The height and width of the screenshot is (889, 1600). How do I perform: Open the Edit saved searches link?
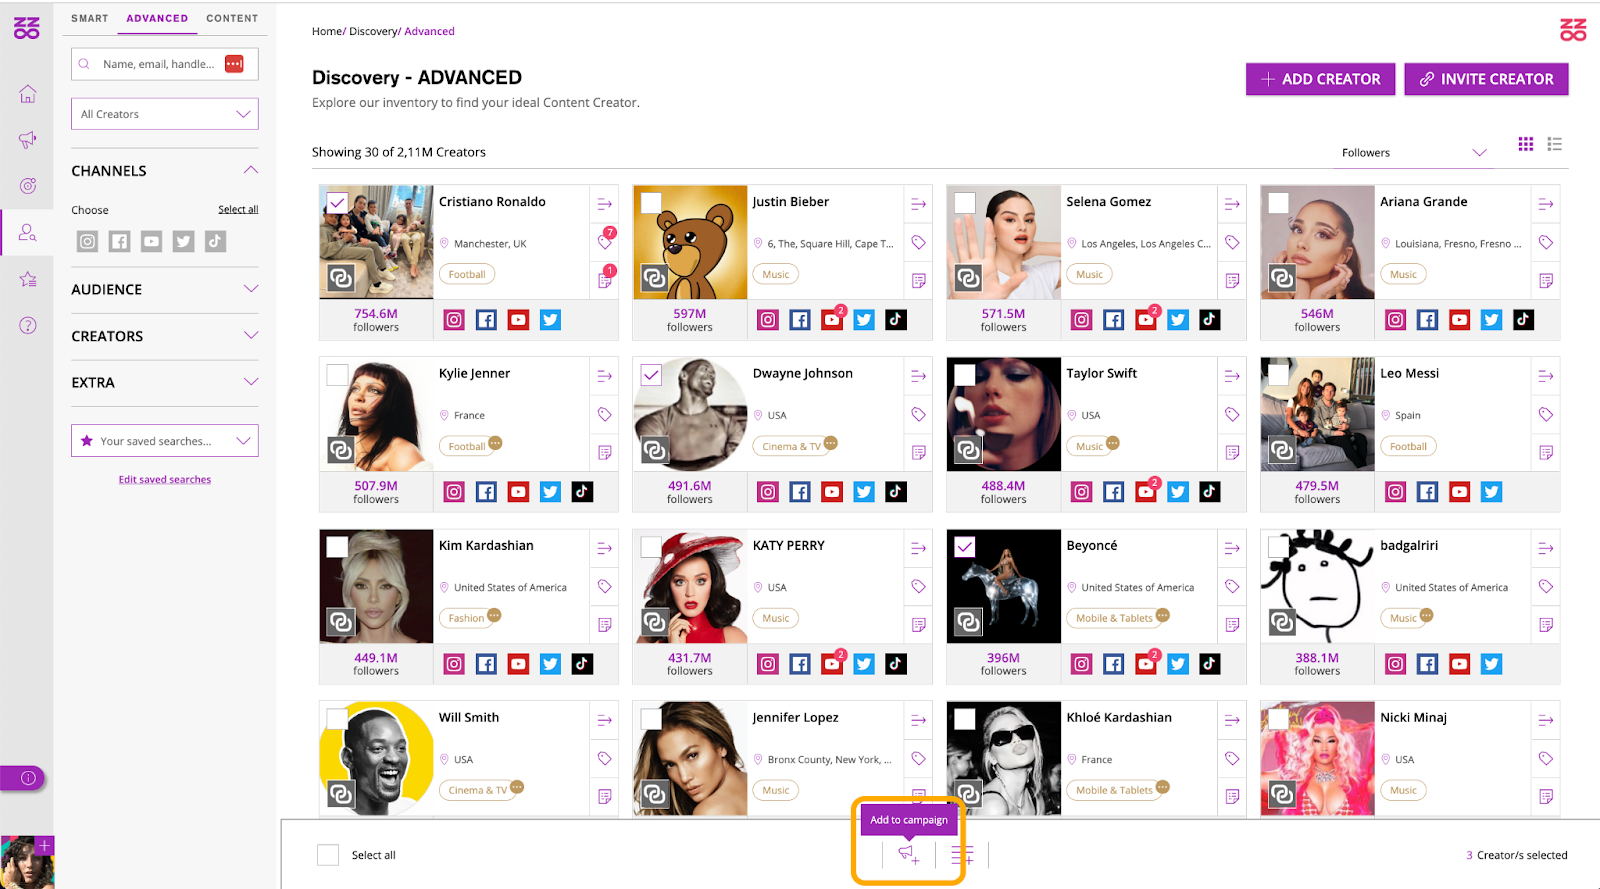pyautogui.click(x=165, y=479)
